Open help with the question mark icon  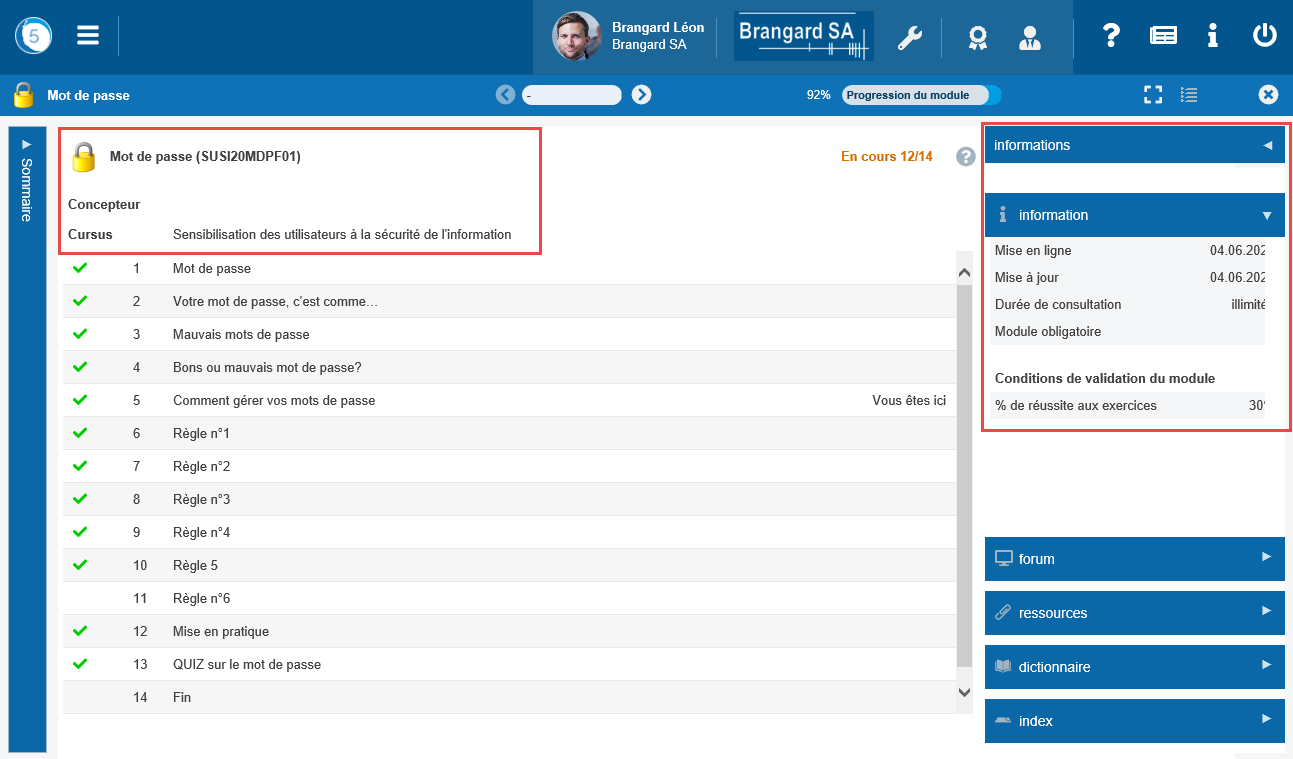coord(1111,36)
